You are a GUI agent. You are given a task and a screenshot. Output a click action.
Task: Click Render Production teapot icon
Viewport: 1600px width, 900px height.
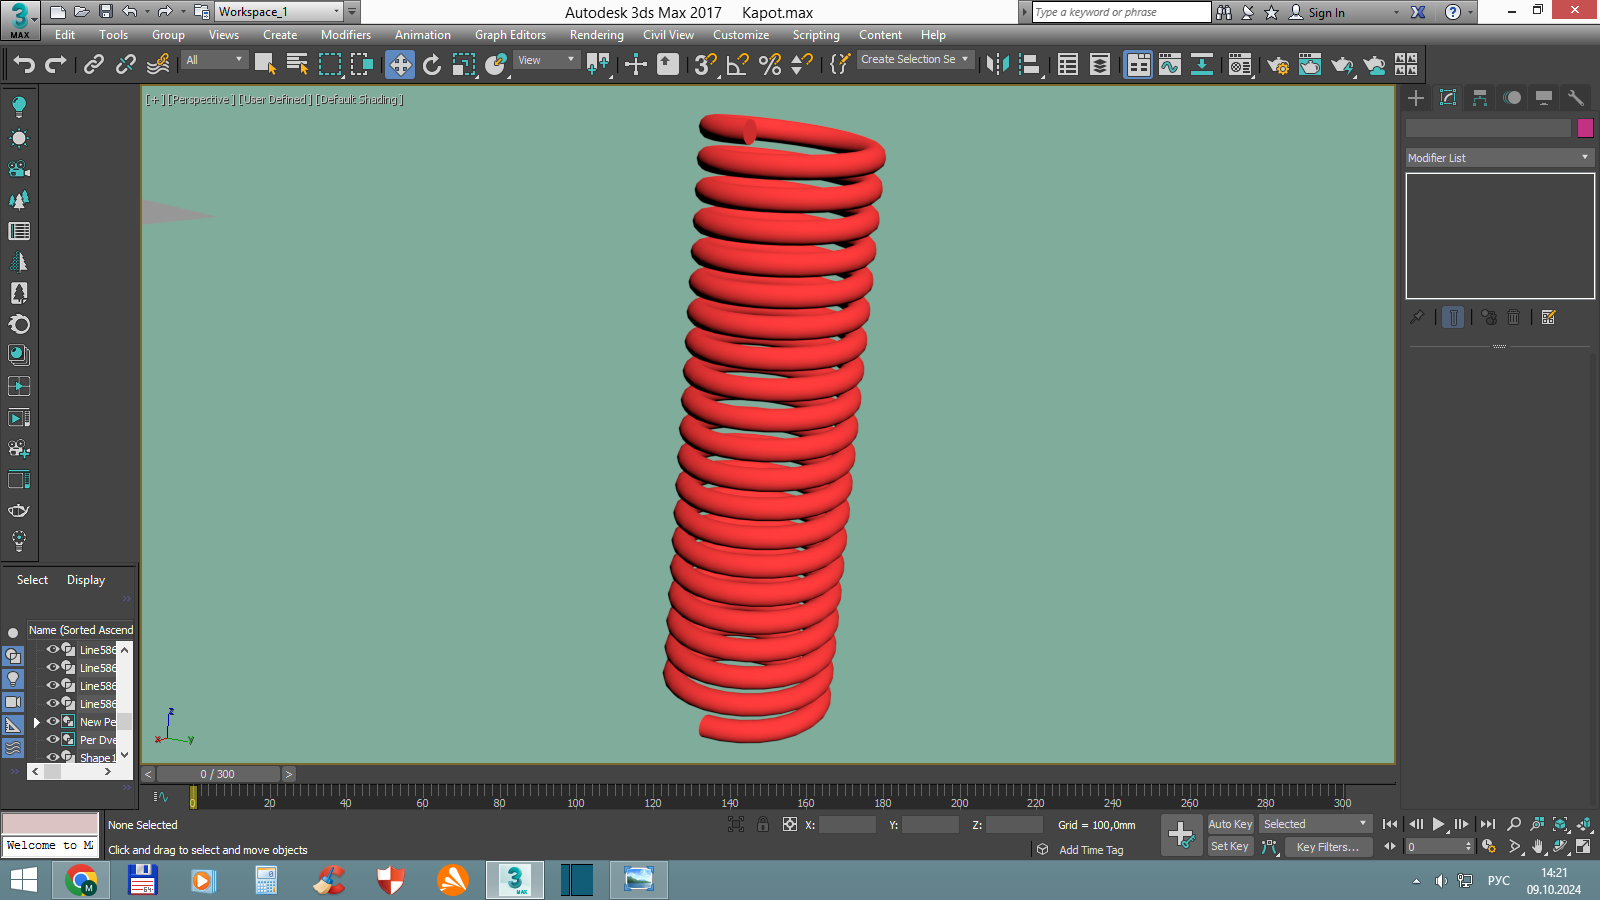click(1342, 65)
